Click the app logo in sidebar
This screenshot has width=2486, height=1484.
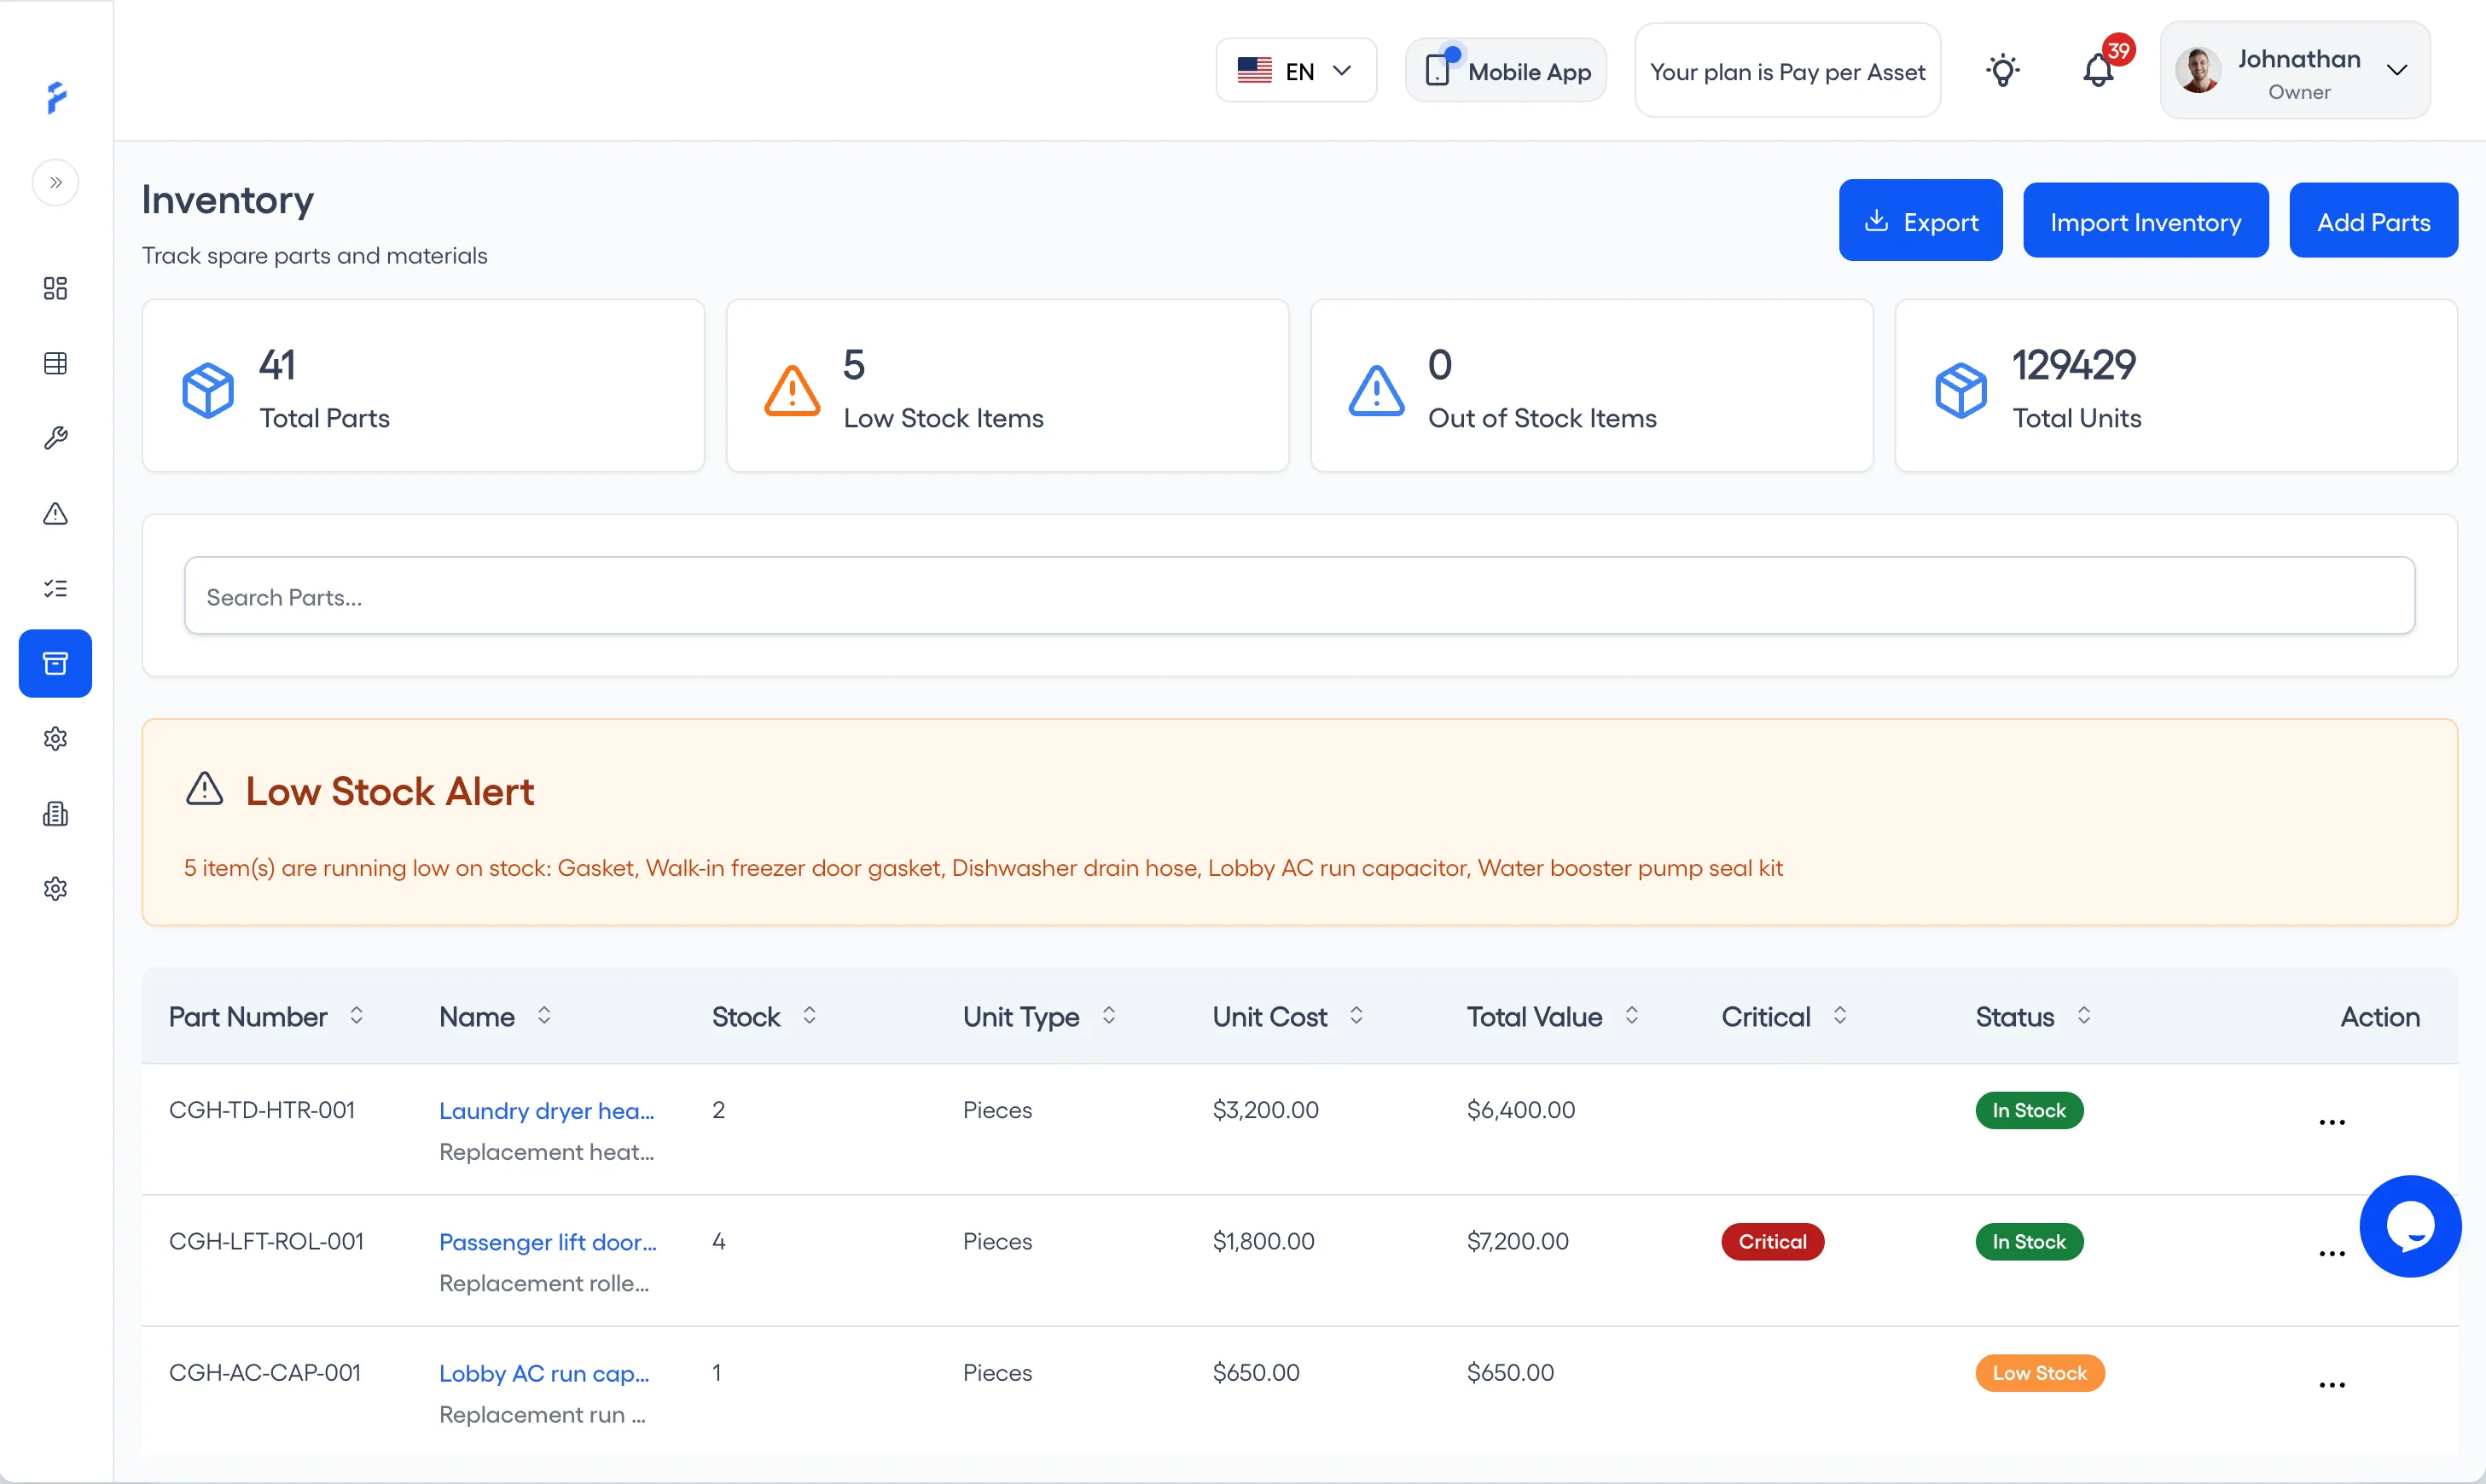57,97
